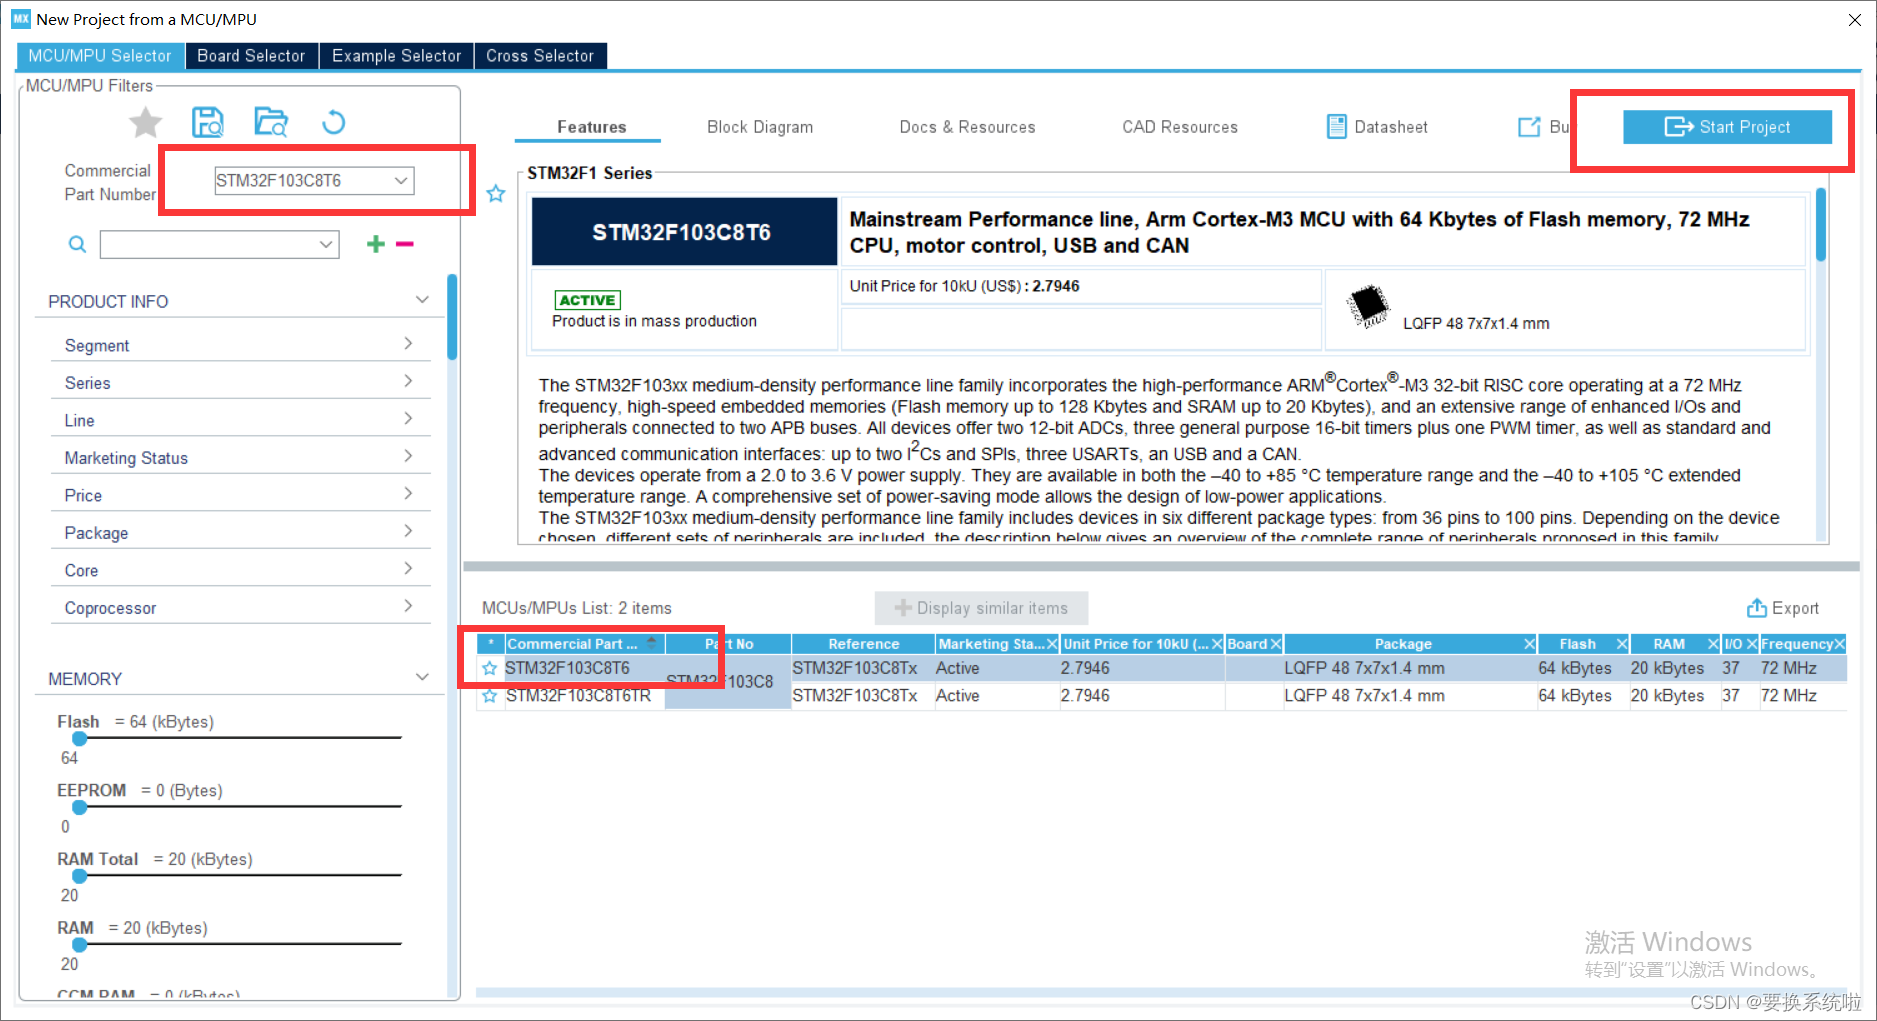Click the EEPROM slider handle
Image resolution: width=1877 pixels, height=1021 pixels.
pyautogui.click(x=80, y=807)
